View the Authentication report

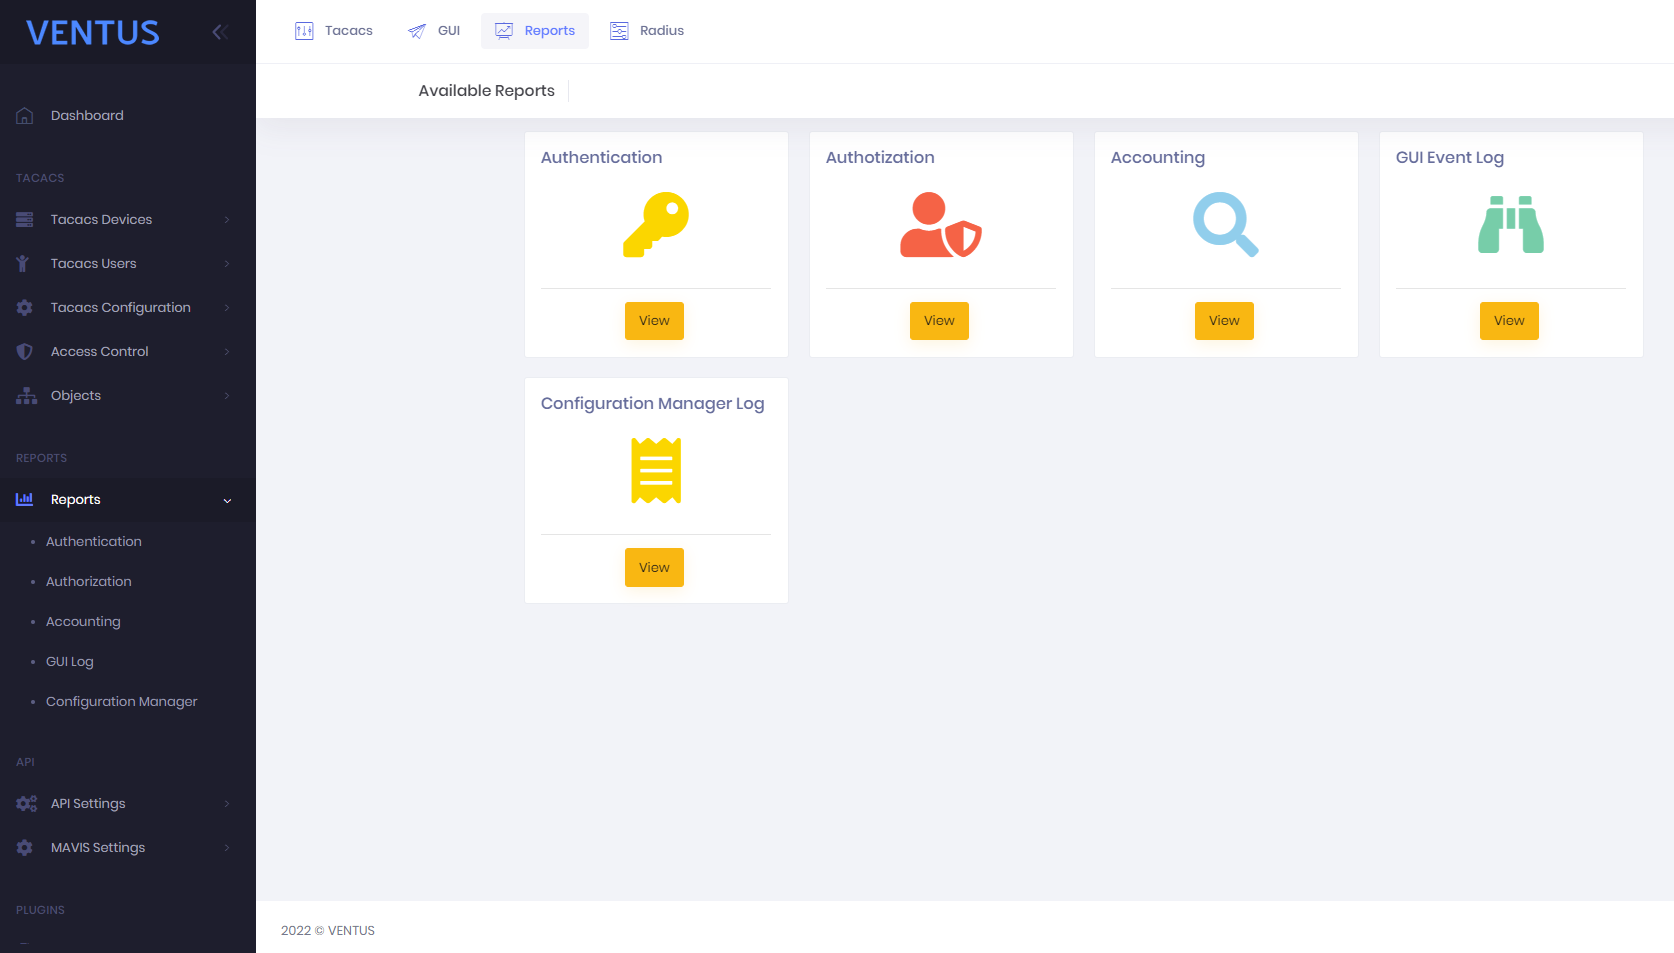point(654,321)
